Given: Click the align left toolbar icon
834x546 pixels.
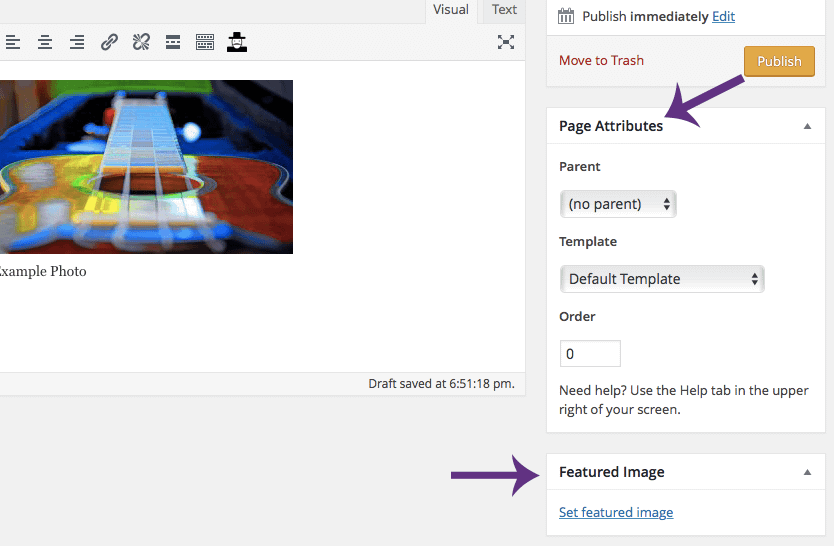Looking at the screenshot, I should point(13,42).
